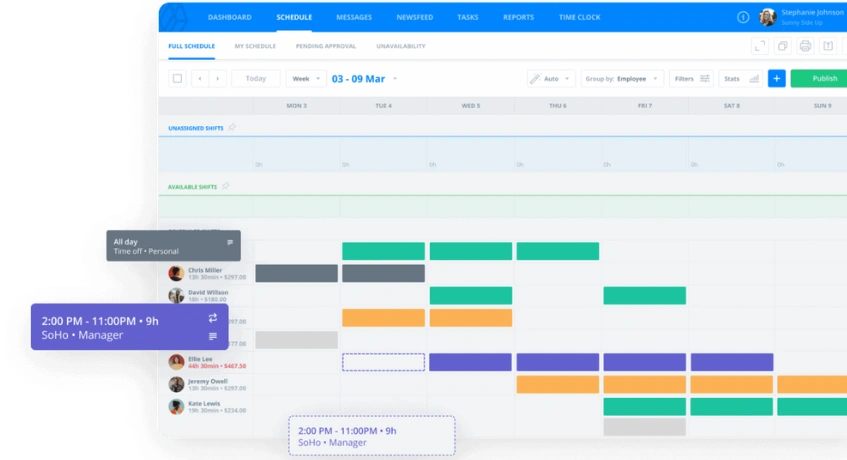Expand the Auto scheduling dropdown
847x460 pixels.
click(551, 78)
